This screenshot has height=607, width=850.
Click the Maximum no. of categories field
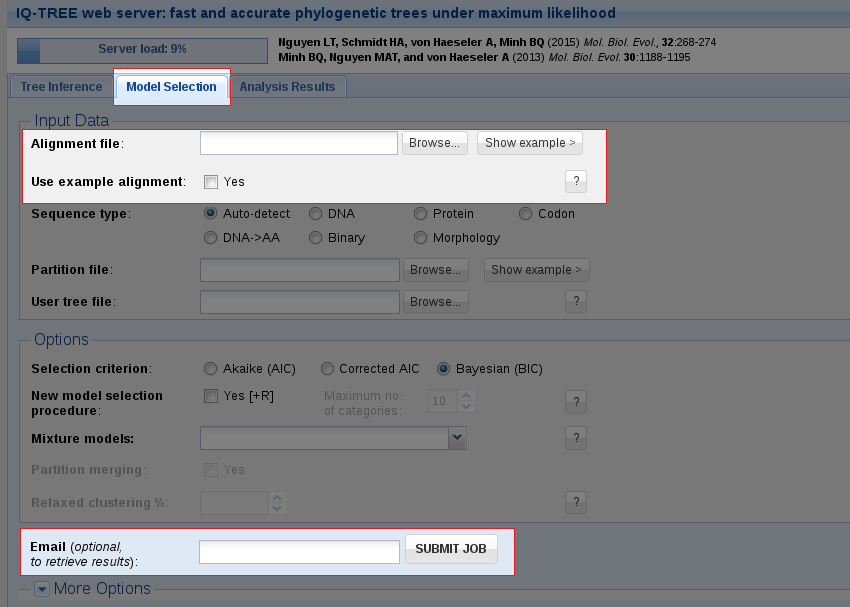(443, 401)
